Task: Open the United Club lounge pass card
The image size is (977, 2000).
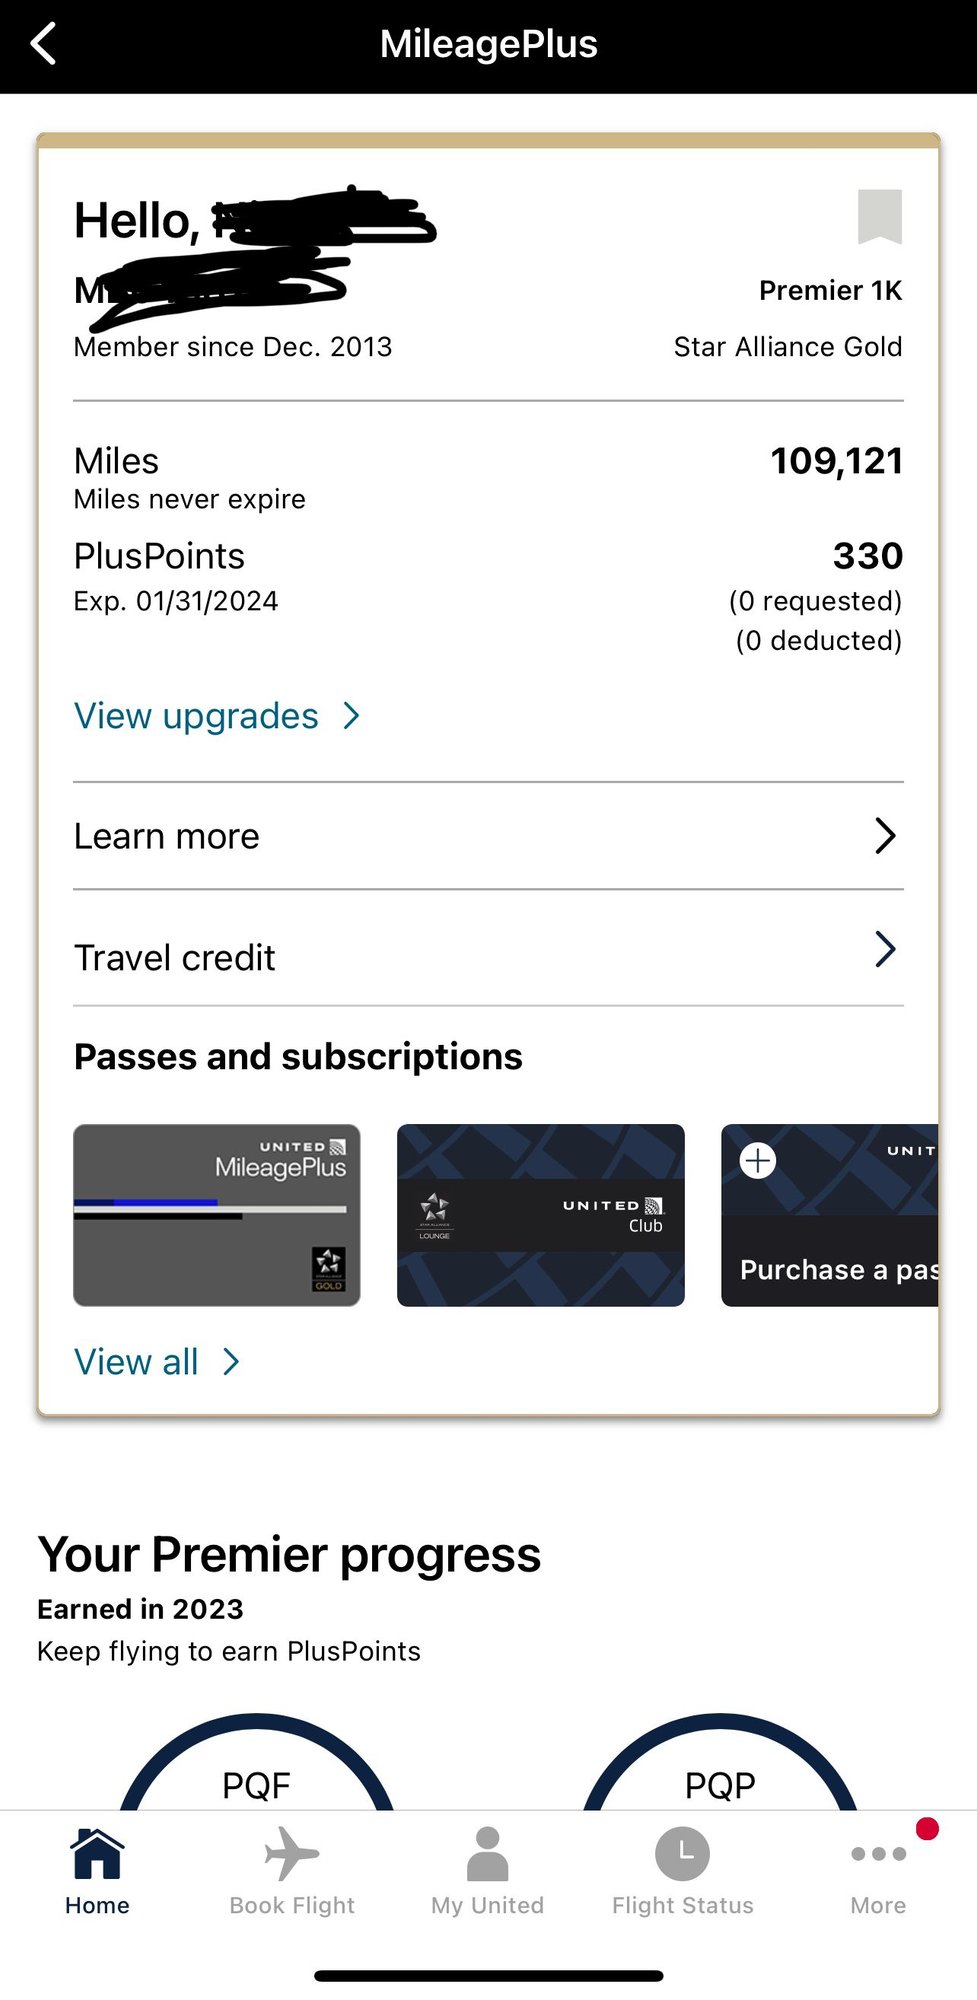Action: point(541,1215)
